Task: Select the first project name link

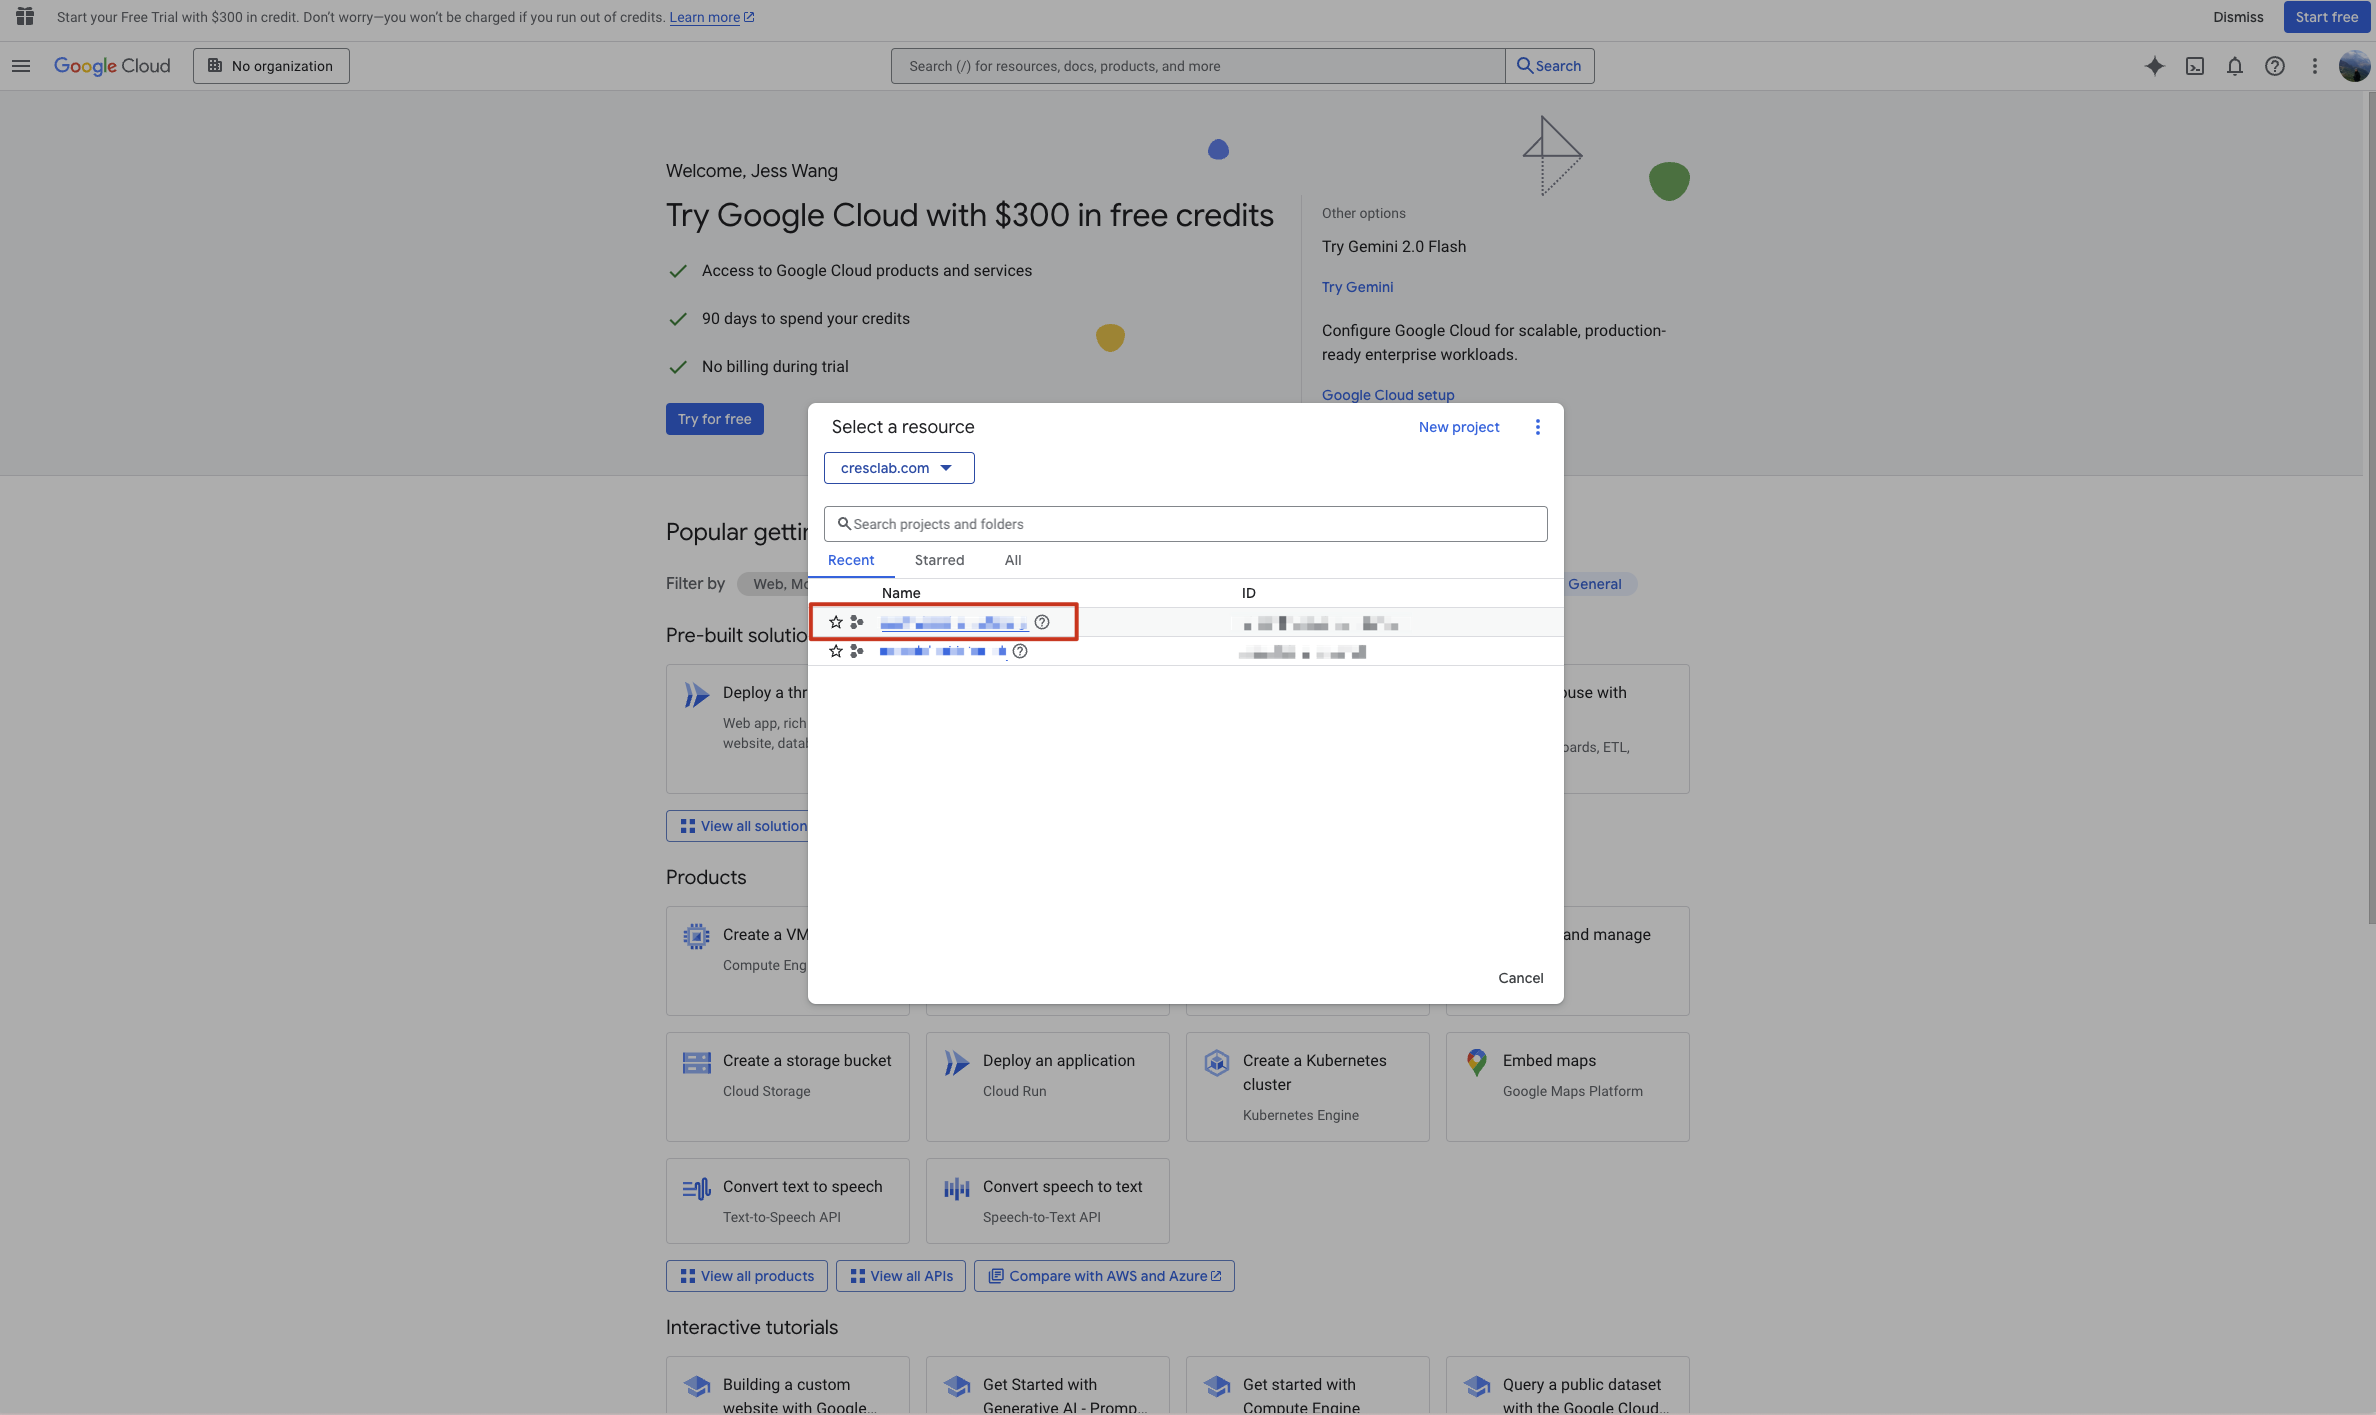Action: pyautogui.click(x=954, y=623)
